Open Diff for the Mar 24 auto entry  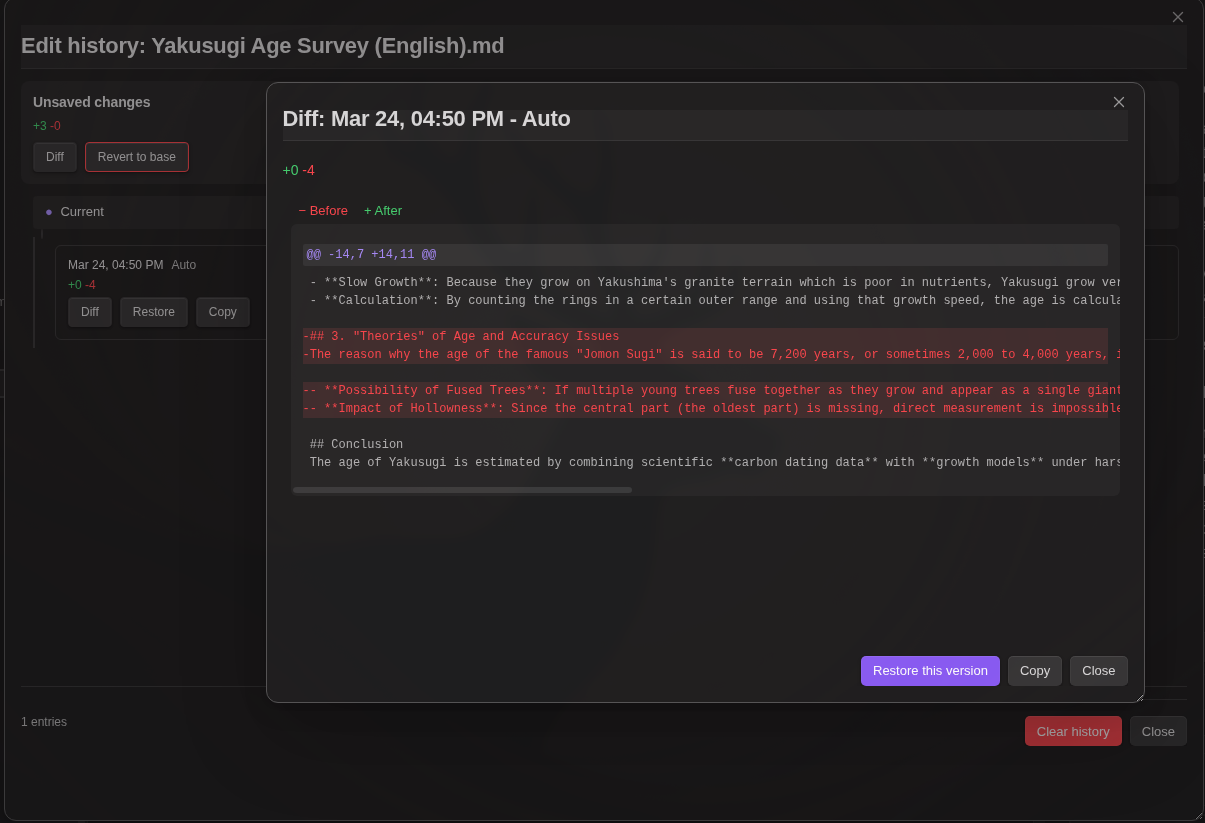[90, 311]
